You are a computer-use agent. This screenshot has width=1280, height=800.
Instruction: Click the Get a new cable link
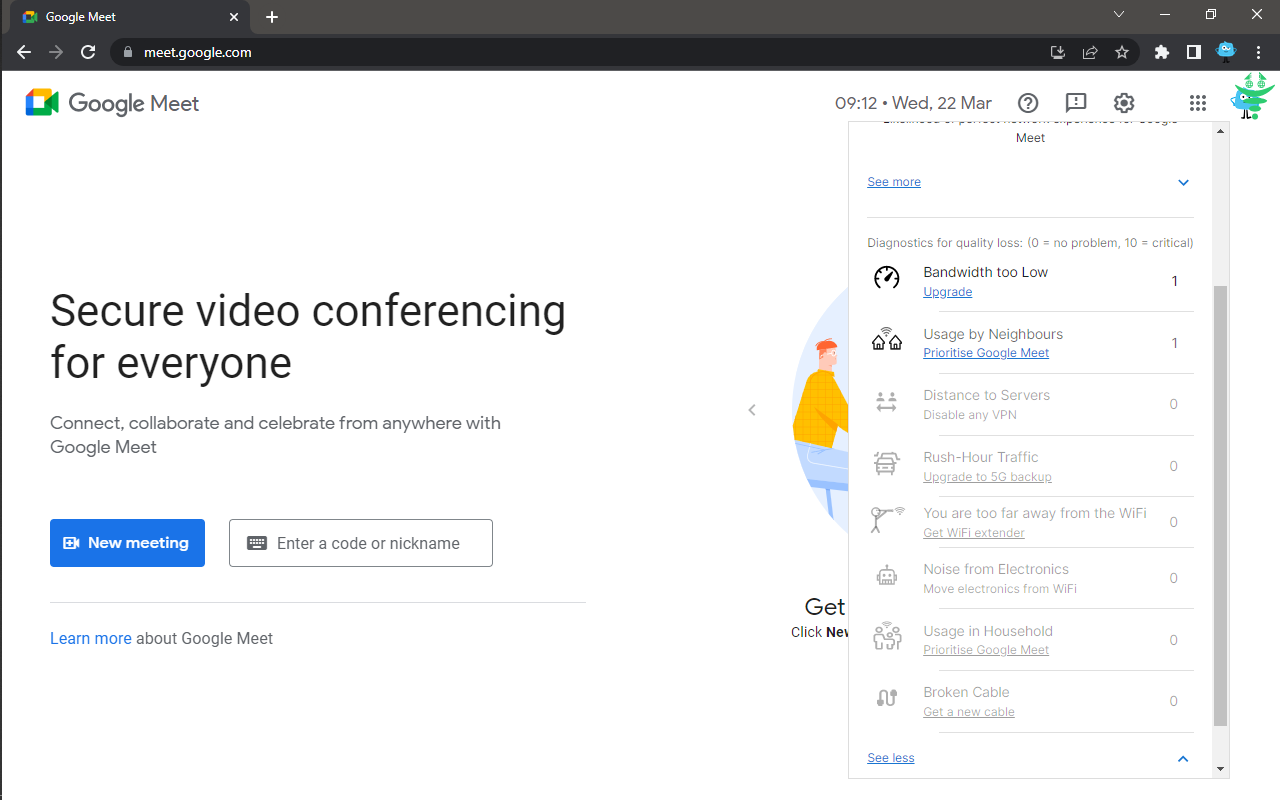click(969, 712)
